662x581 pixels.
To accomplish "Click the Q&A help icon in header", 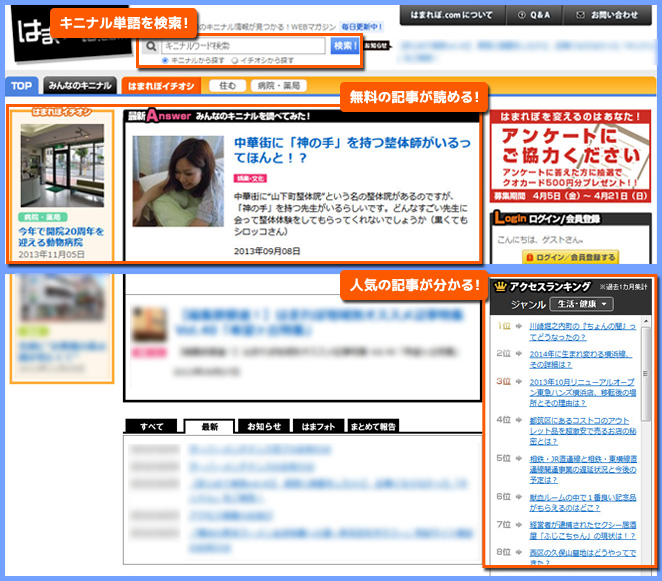I will (x=519, y=16).
